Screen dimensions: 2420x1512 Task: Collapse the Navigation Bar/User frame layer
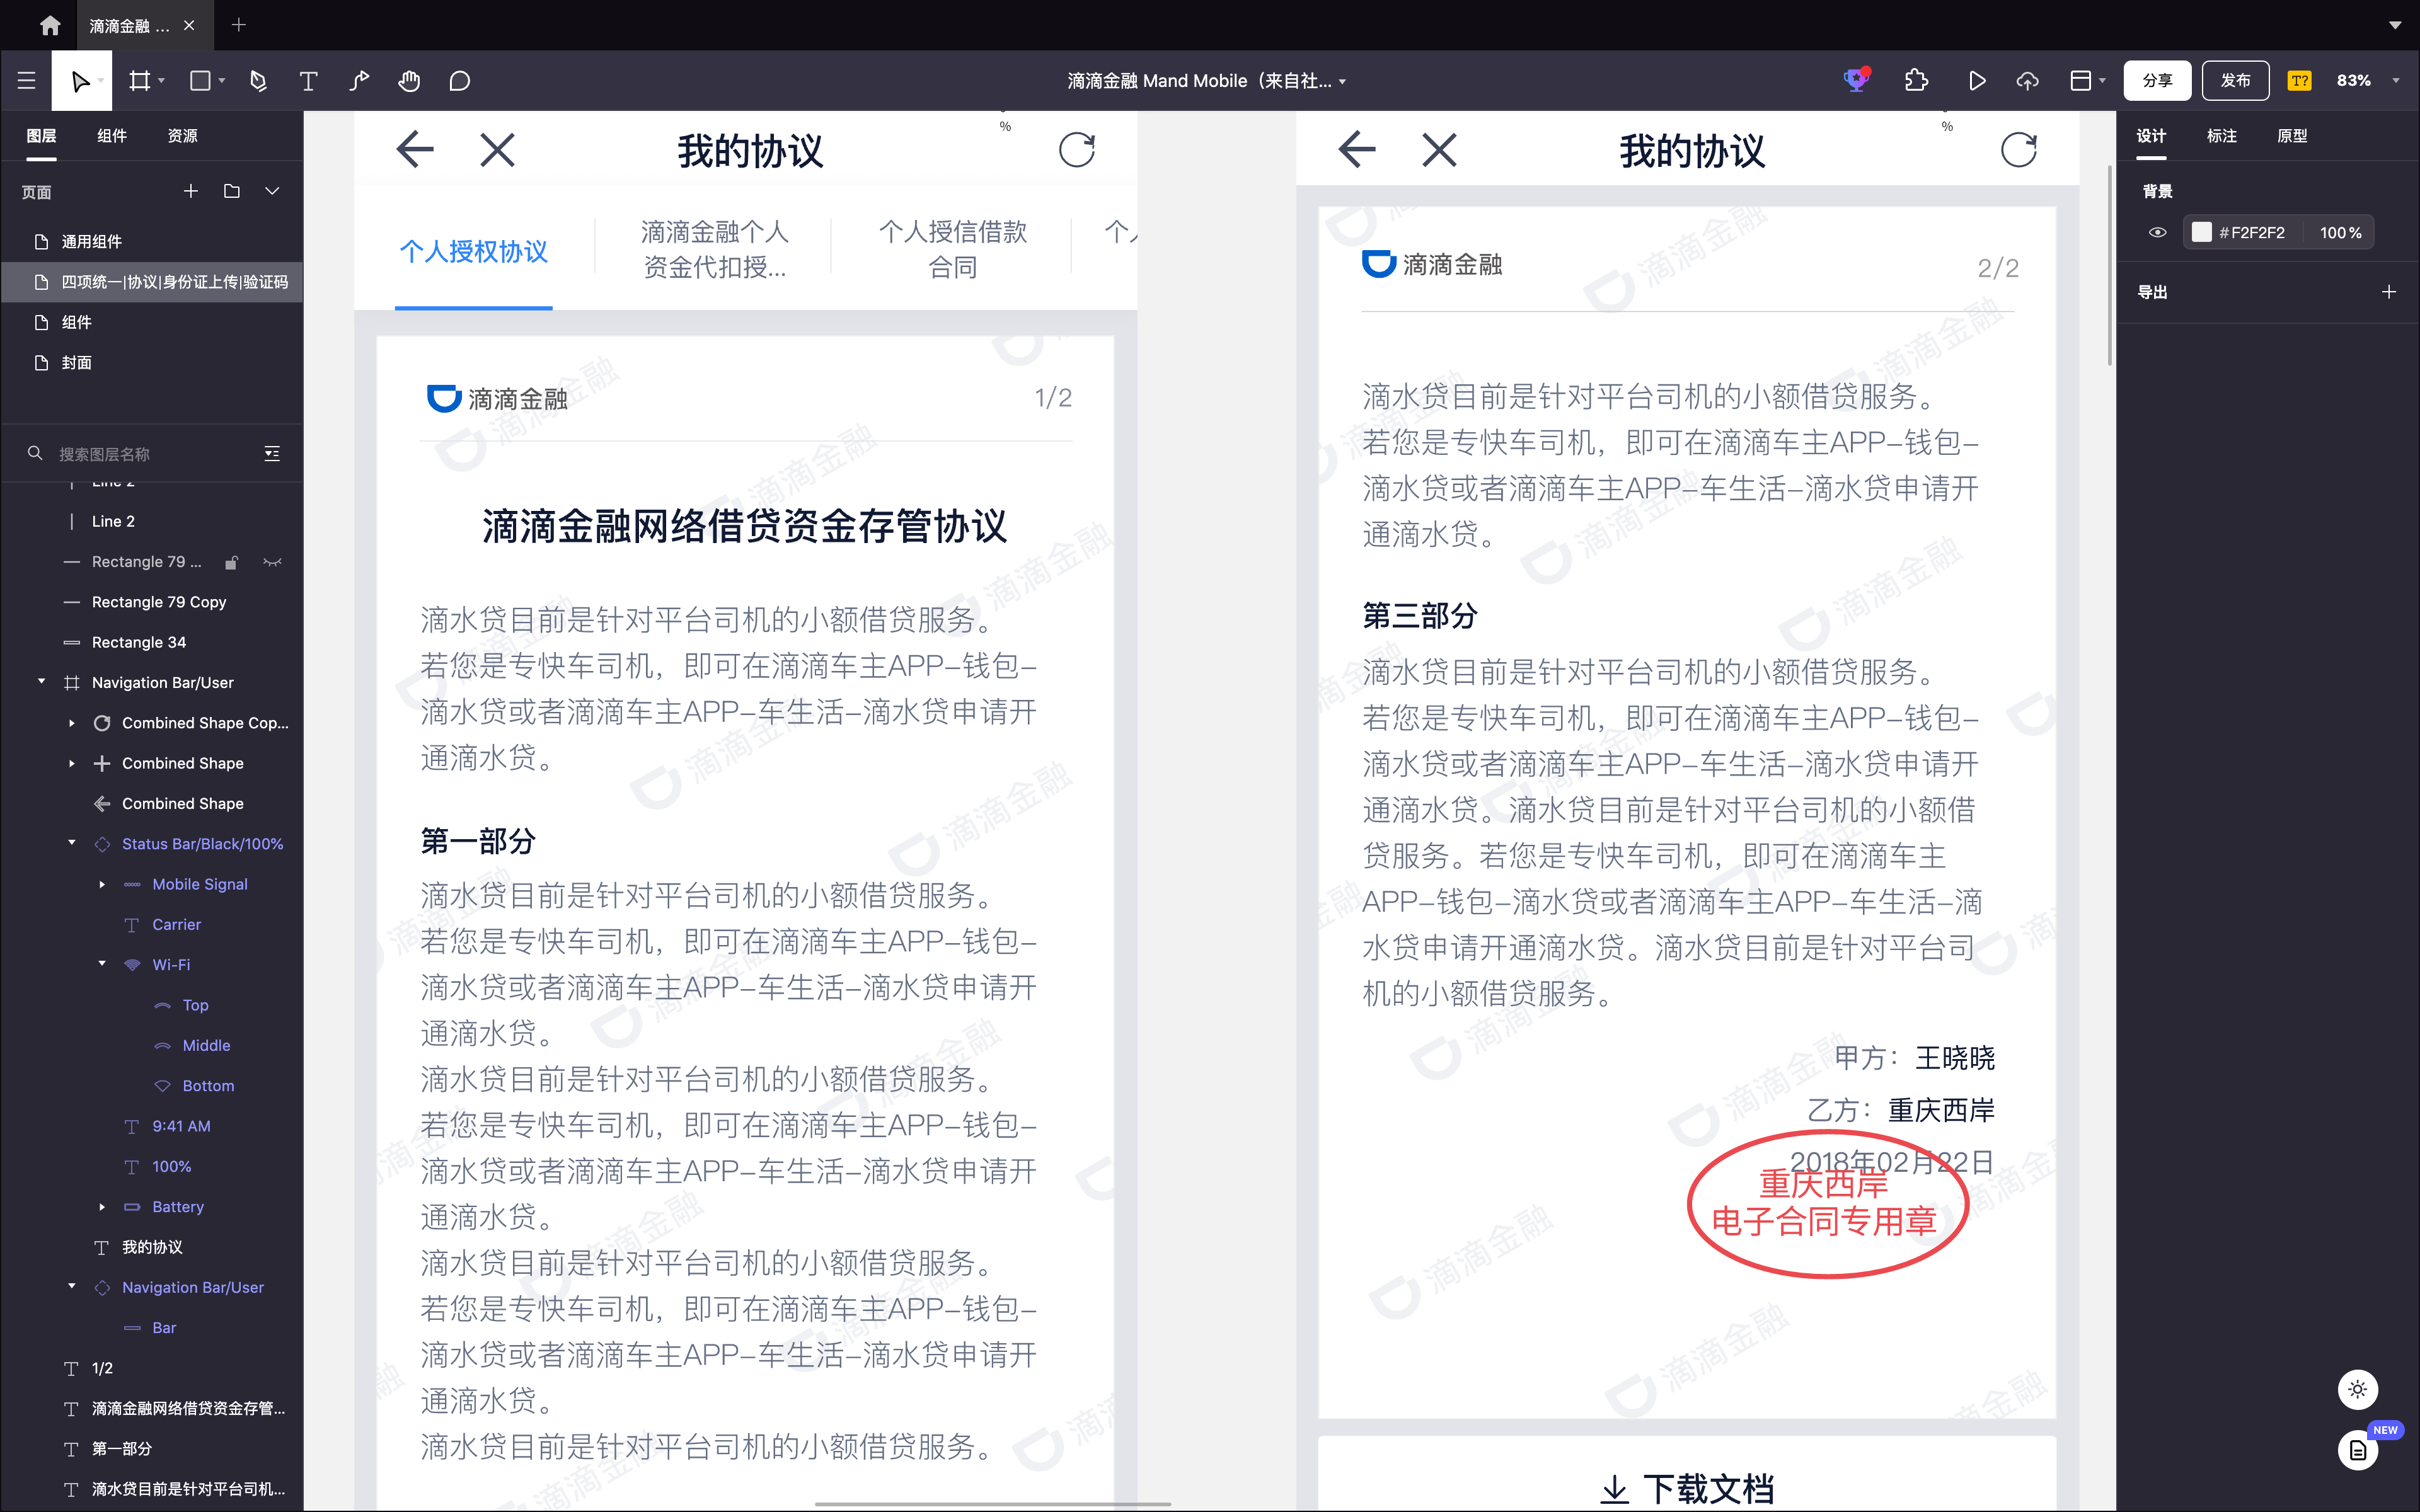click(41, 682)
